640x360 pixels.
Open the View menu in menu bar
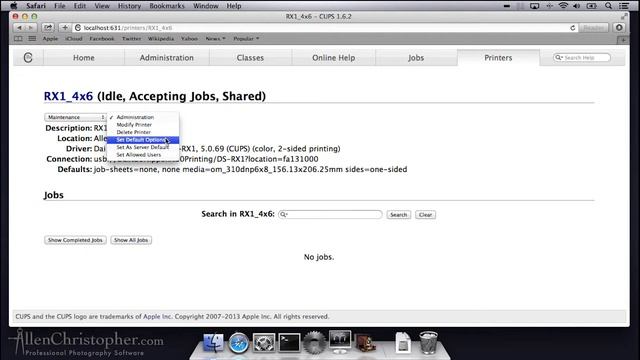point(102,6)
